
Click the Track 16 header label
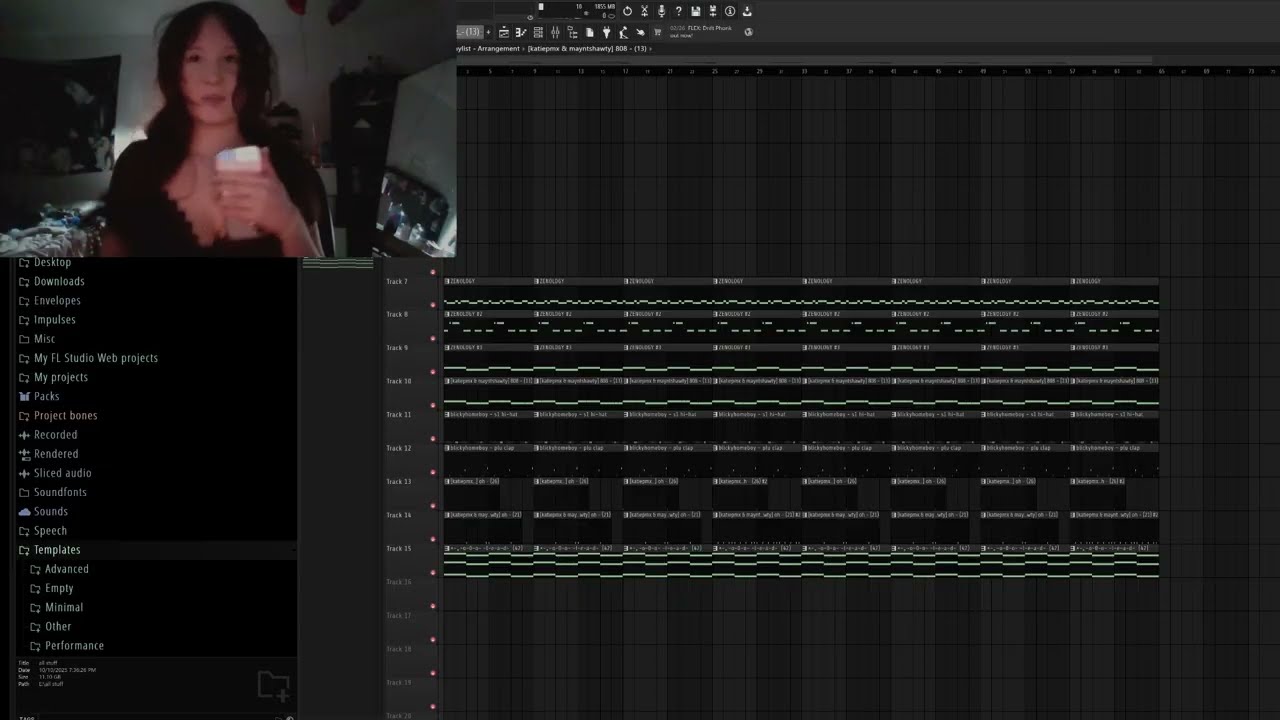coord(398,582)
